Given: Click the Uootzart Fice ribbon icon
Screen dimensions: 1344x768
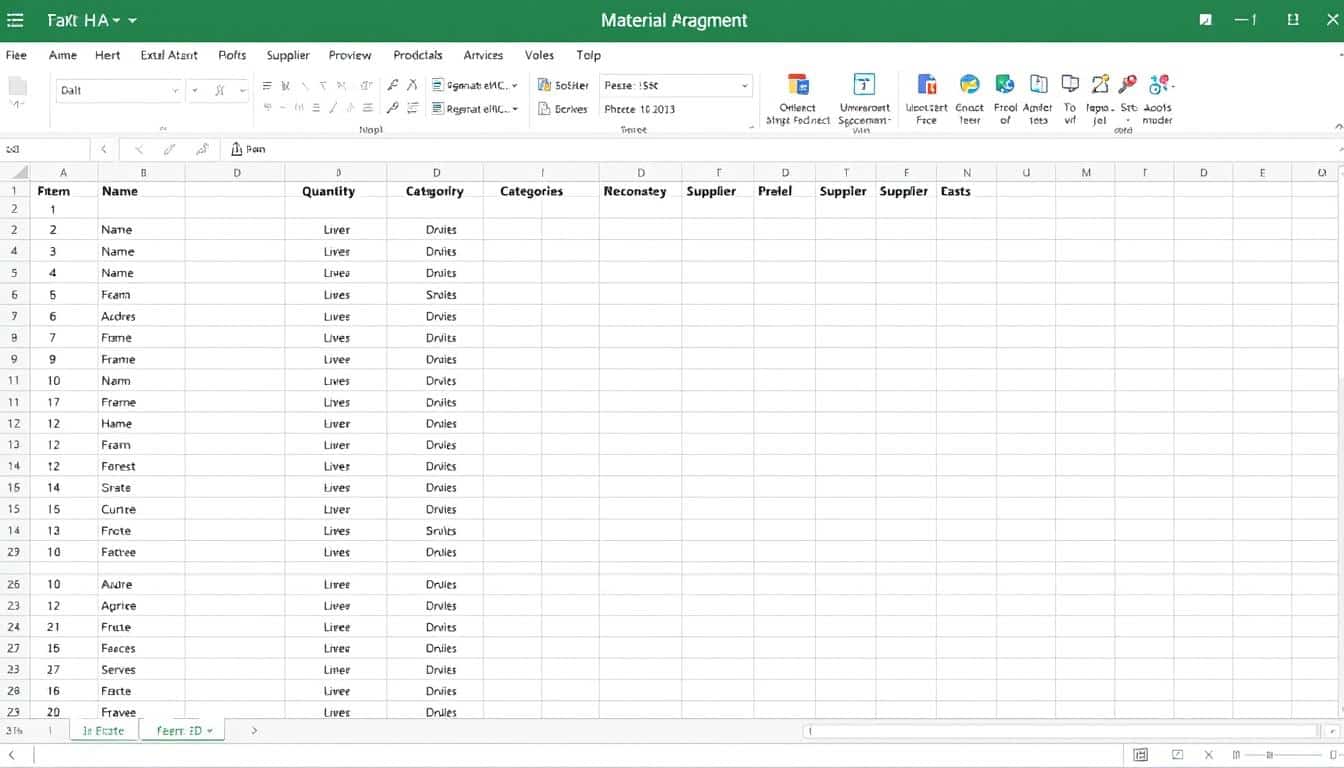Looking at the screenshot, I should point(927,85).
